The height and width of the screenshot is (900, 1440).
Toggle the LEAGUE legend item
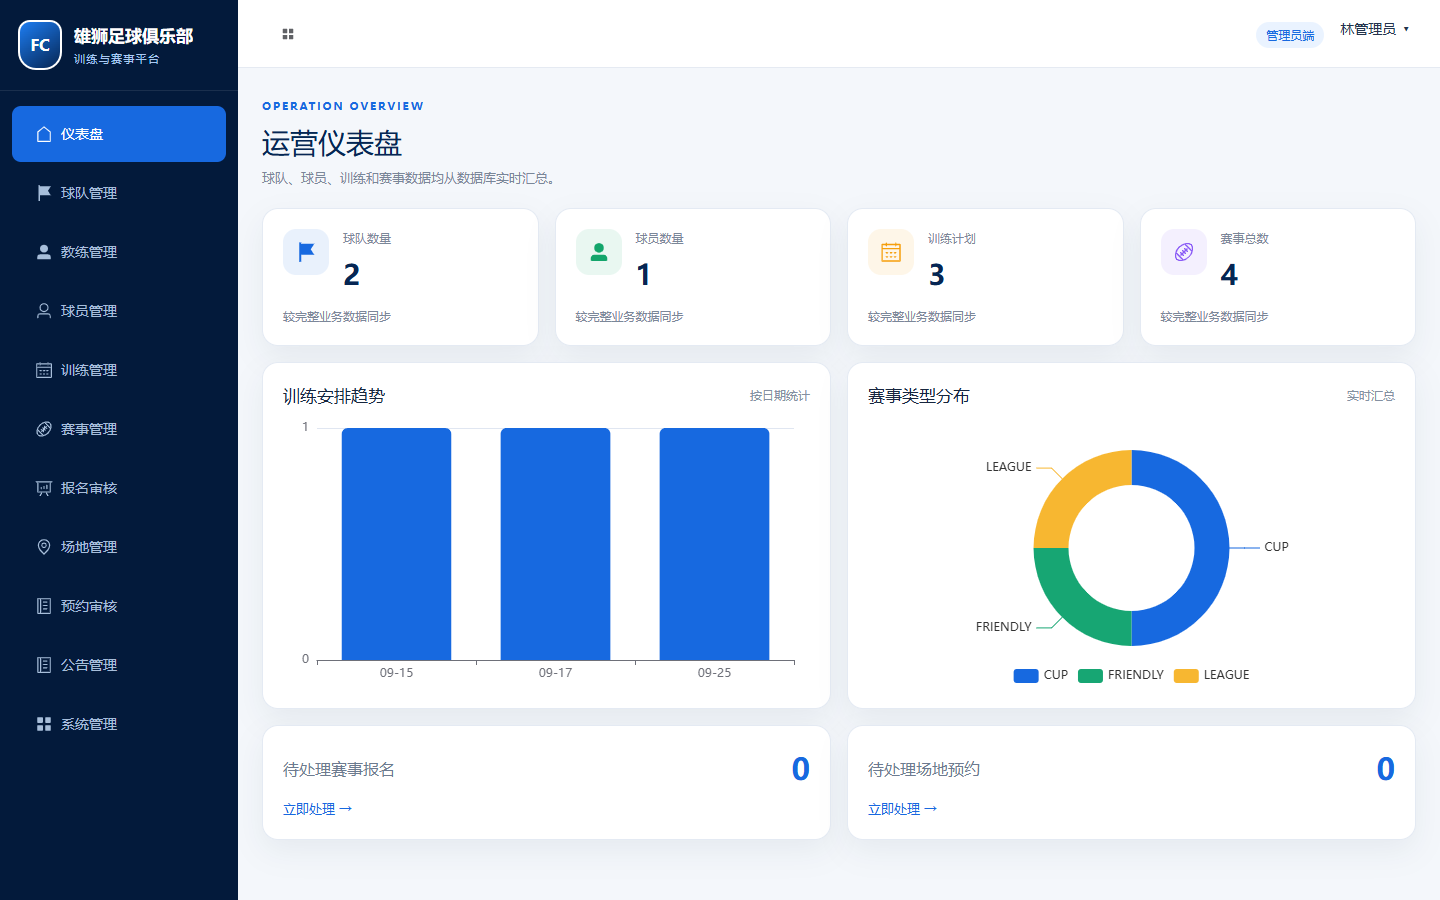(1212, 675)
